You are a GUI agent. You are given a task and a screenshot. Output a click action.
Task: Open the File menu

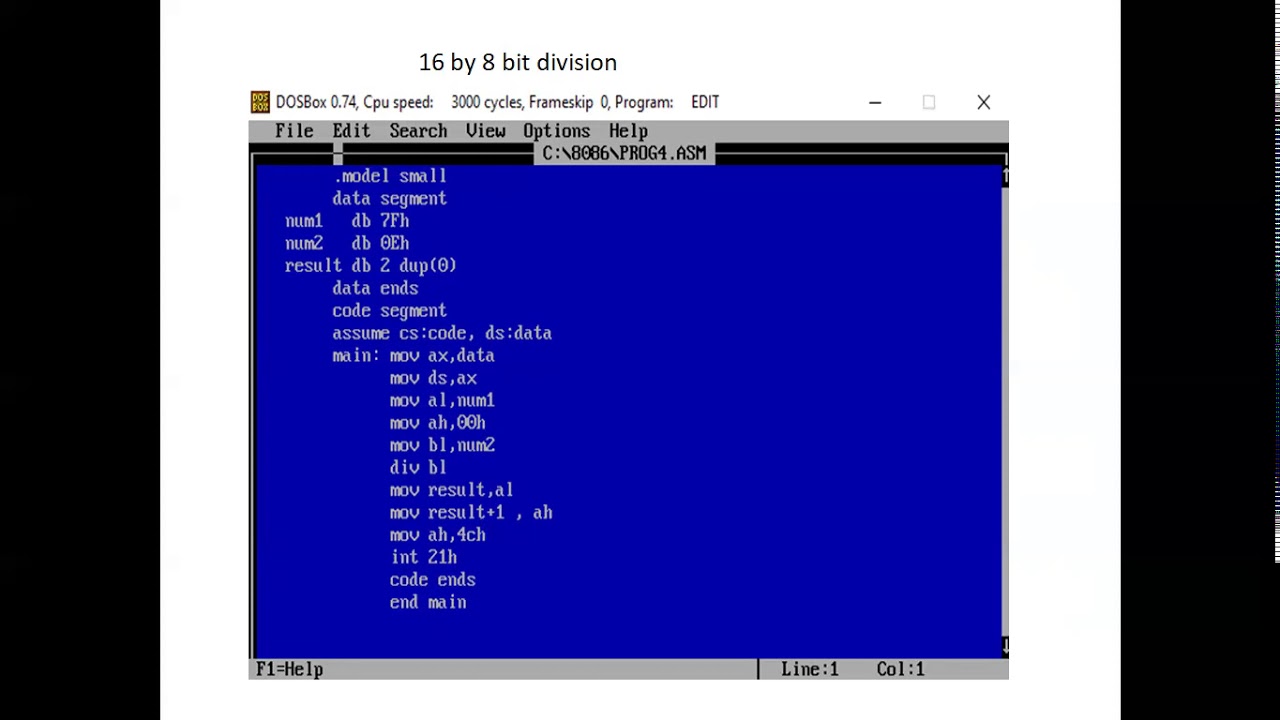[x=294, y=131]
